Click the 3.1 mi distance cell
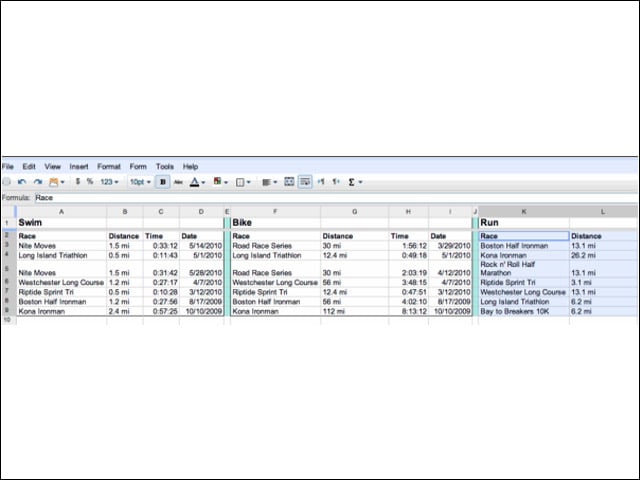Screen dimensions: 640x480 pyautogui.click(x=603, y=282)
